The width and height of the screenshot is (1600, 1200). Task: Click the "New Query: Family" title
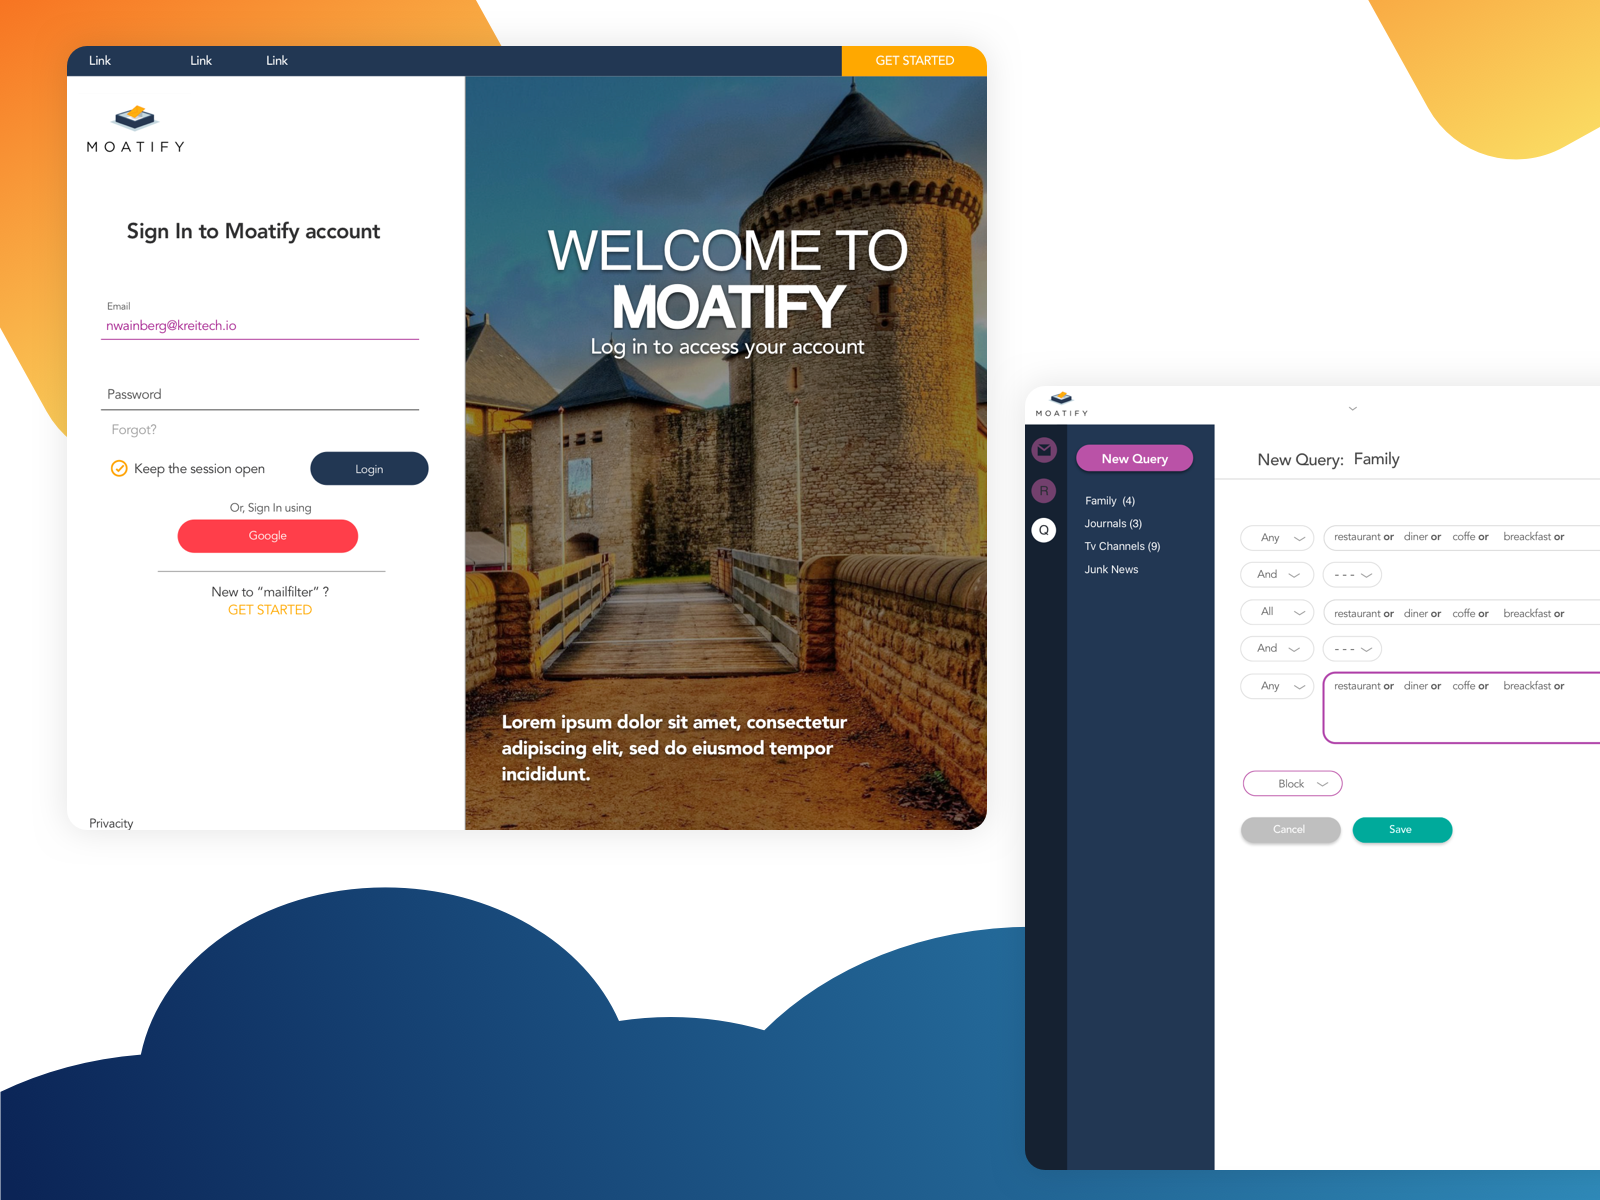click(x=1328, y=460)
